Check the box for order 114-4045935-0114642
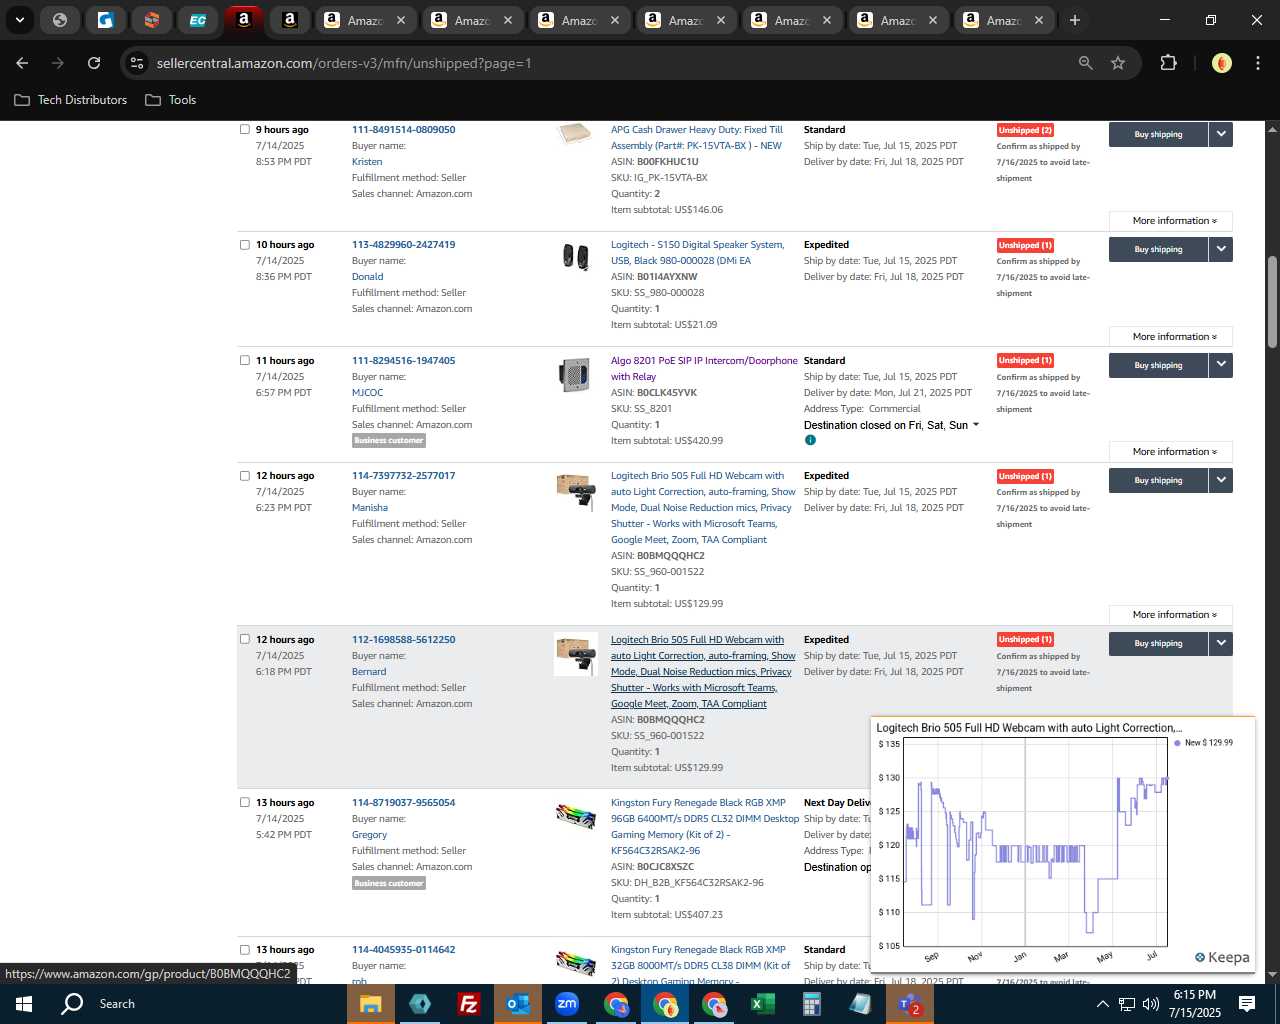 [245, 949]
